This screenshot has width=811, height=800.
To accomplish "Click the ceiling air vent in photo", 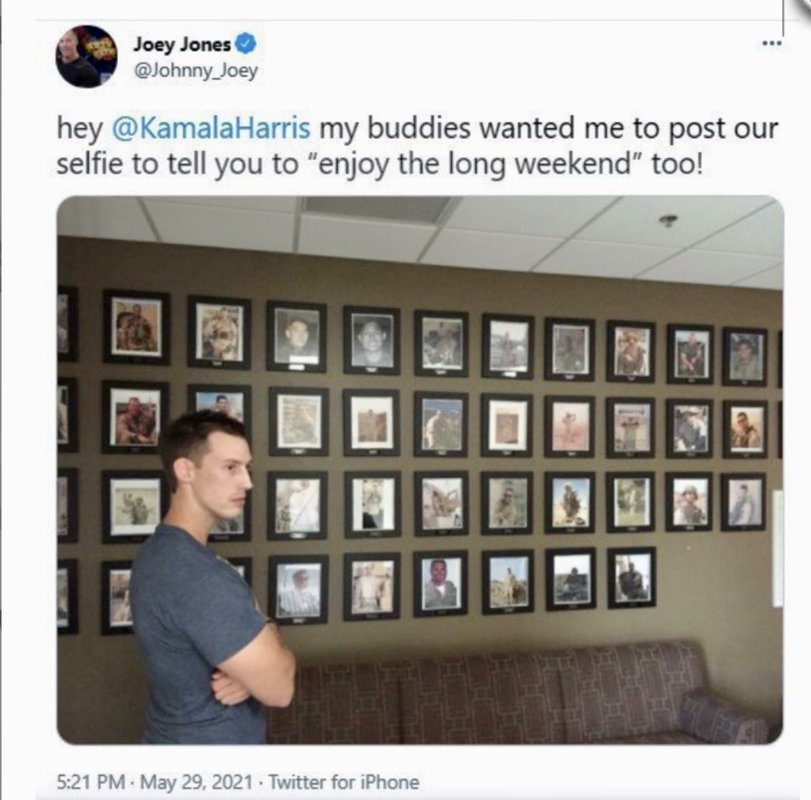I will tap(380, 209).
